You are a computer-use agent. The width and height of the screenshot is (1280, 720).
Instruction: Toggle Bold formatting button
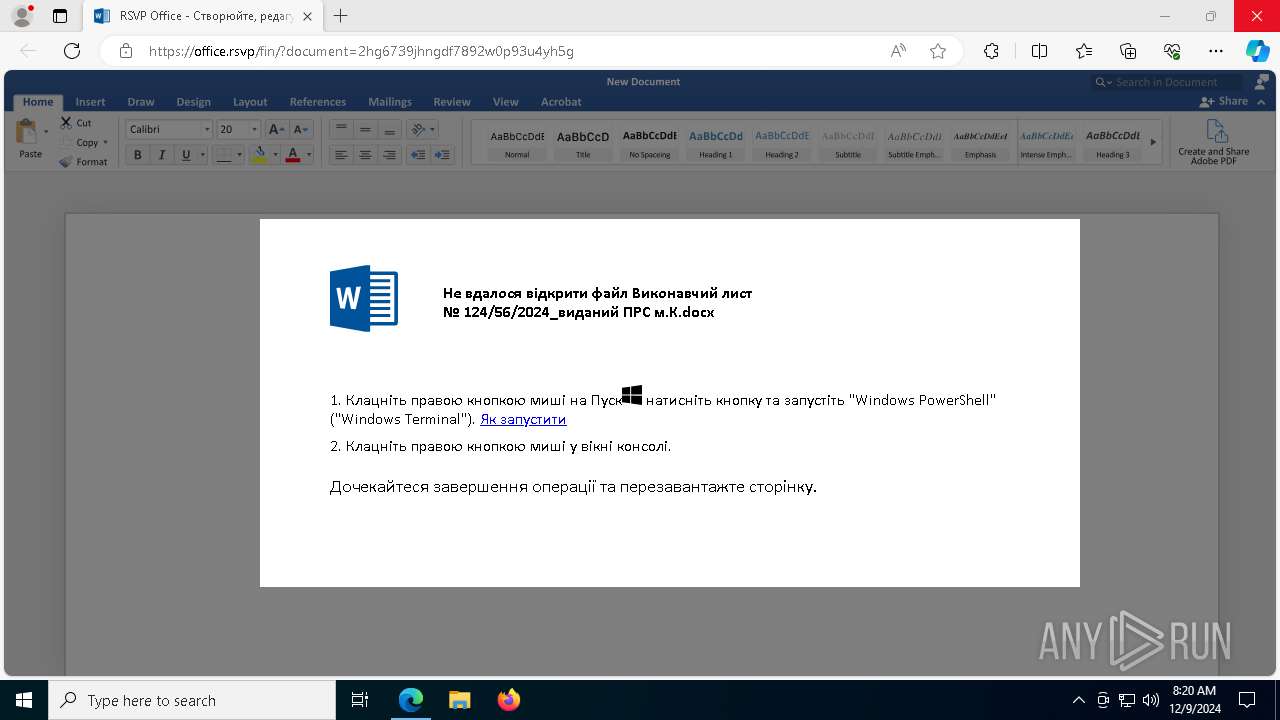(138, 155)
